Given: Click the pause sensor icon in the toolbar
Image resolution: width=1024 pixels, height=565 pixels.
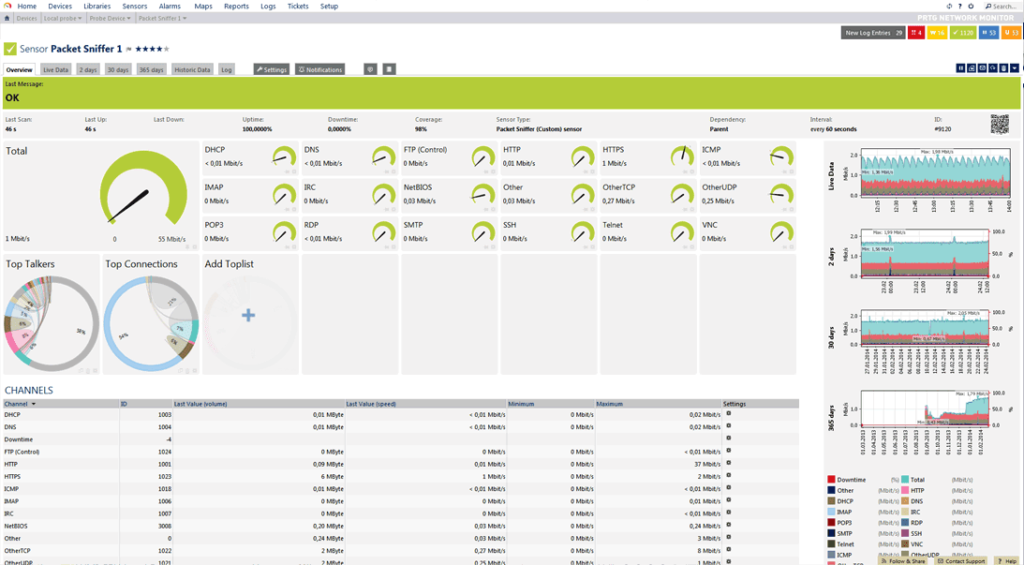Looking at the screenshot, I should (x=961, y=68).
